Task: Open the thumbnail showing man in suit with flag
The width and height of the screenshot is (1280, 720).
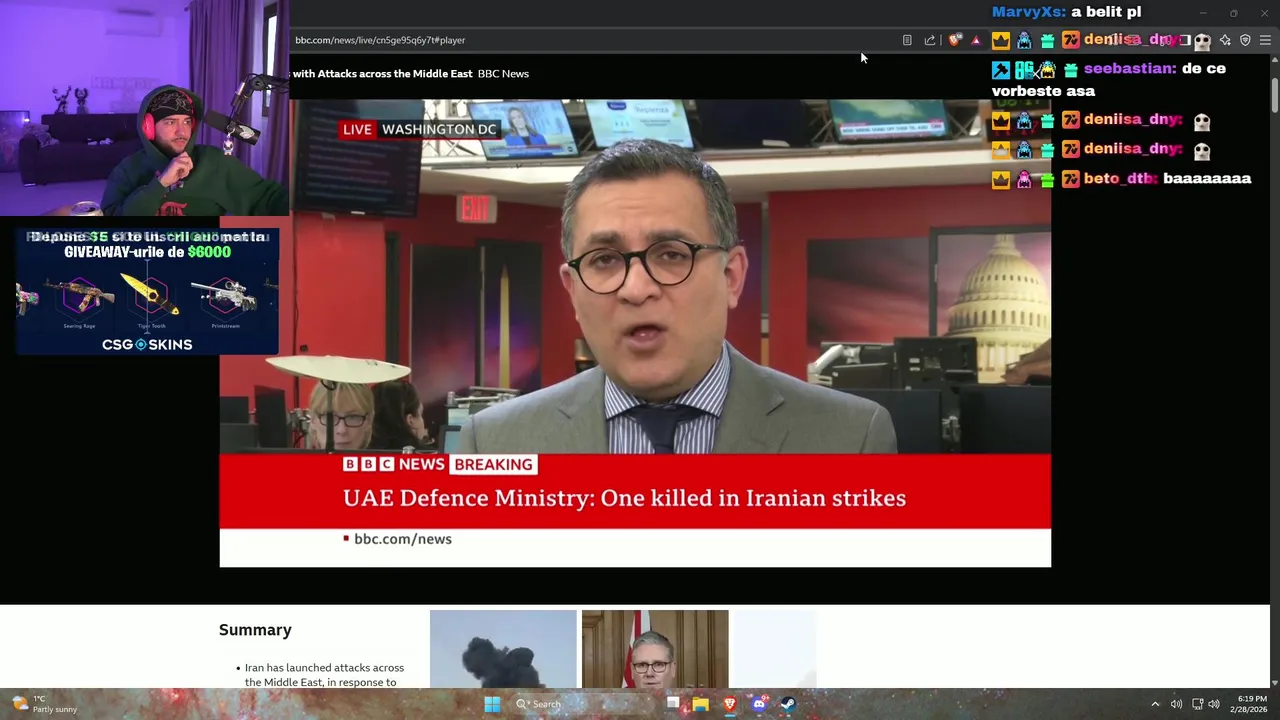Action: [x=655, y=649]
